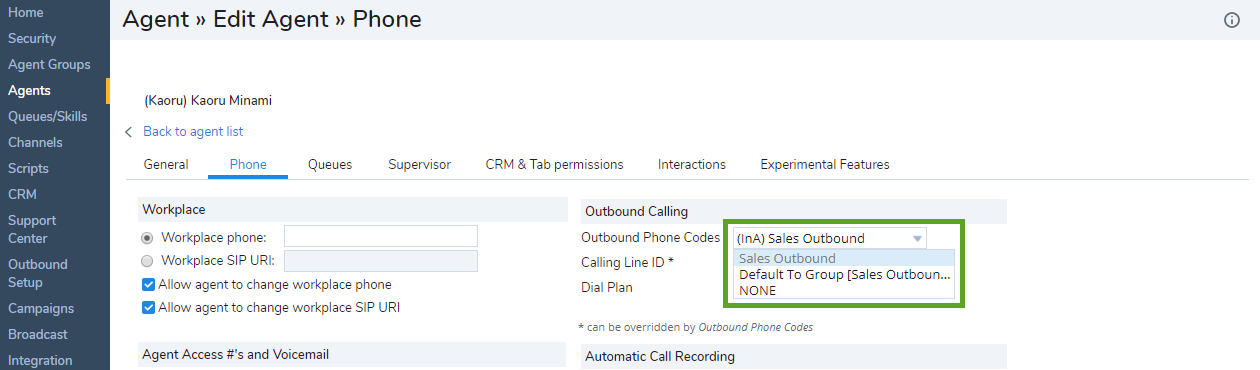This screenshot has height=370, width=1260.
Task: Select Agents in the sidebar
Action: point(29,90)
